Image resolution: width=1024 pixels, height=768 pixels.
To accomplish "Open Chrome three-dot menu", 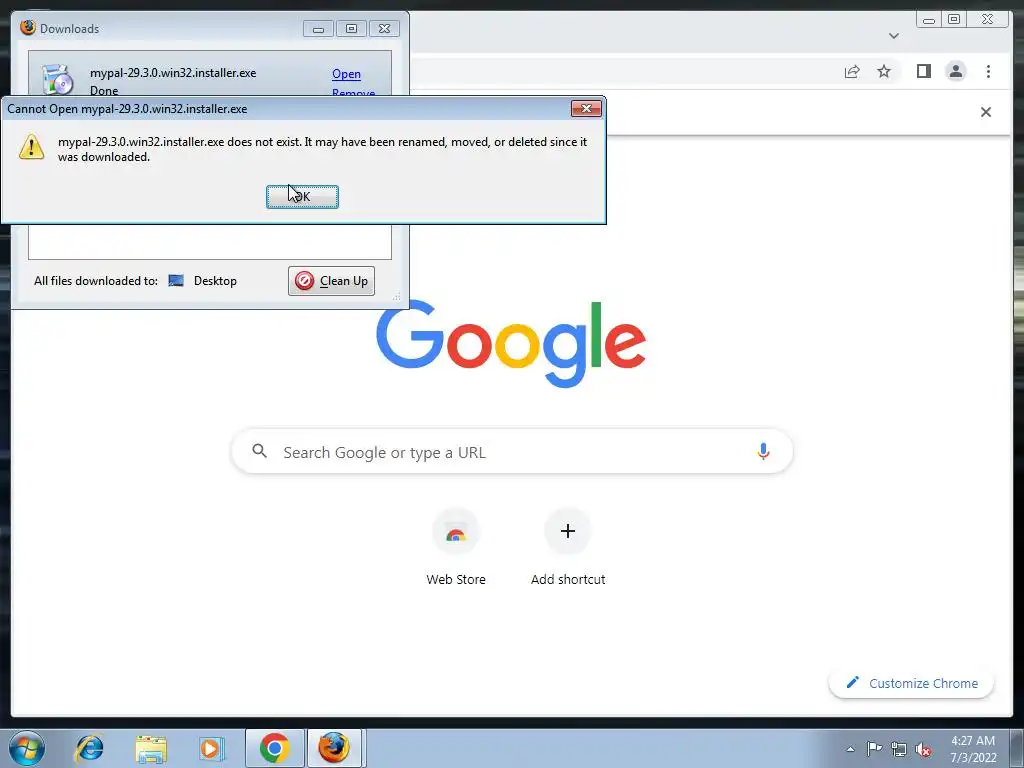I will (x=988, y=71).
